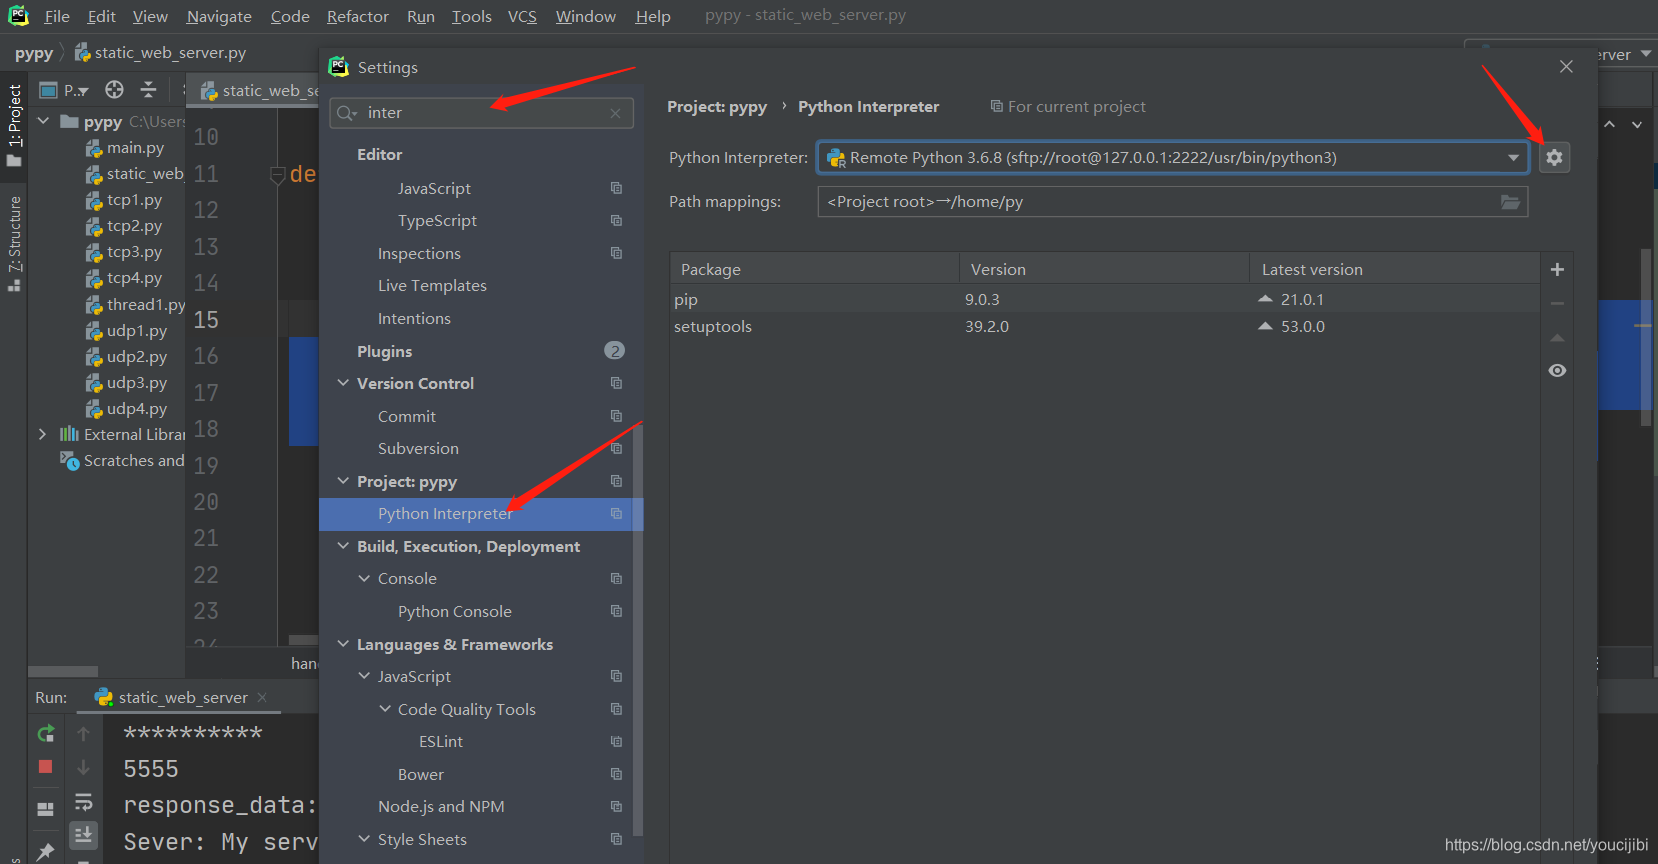This screenshot has height=864, width=1658.
Task: Open the Help menu
Action: coord(653,16)
